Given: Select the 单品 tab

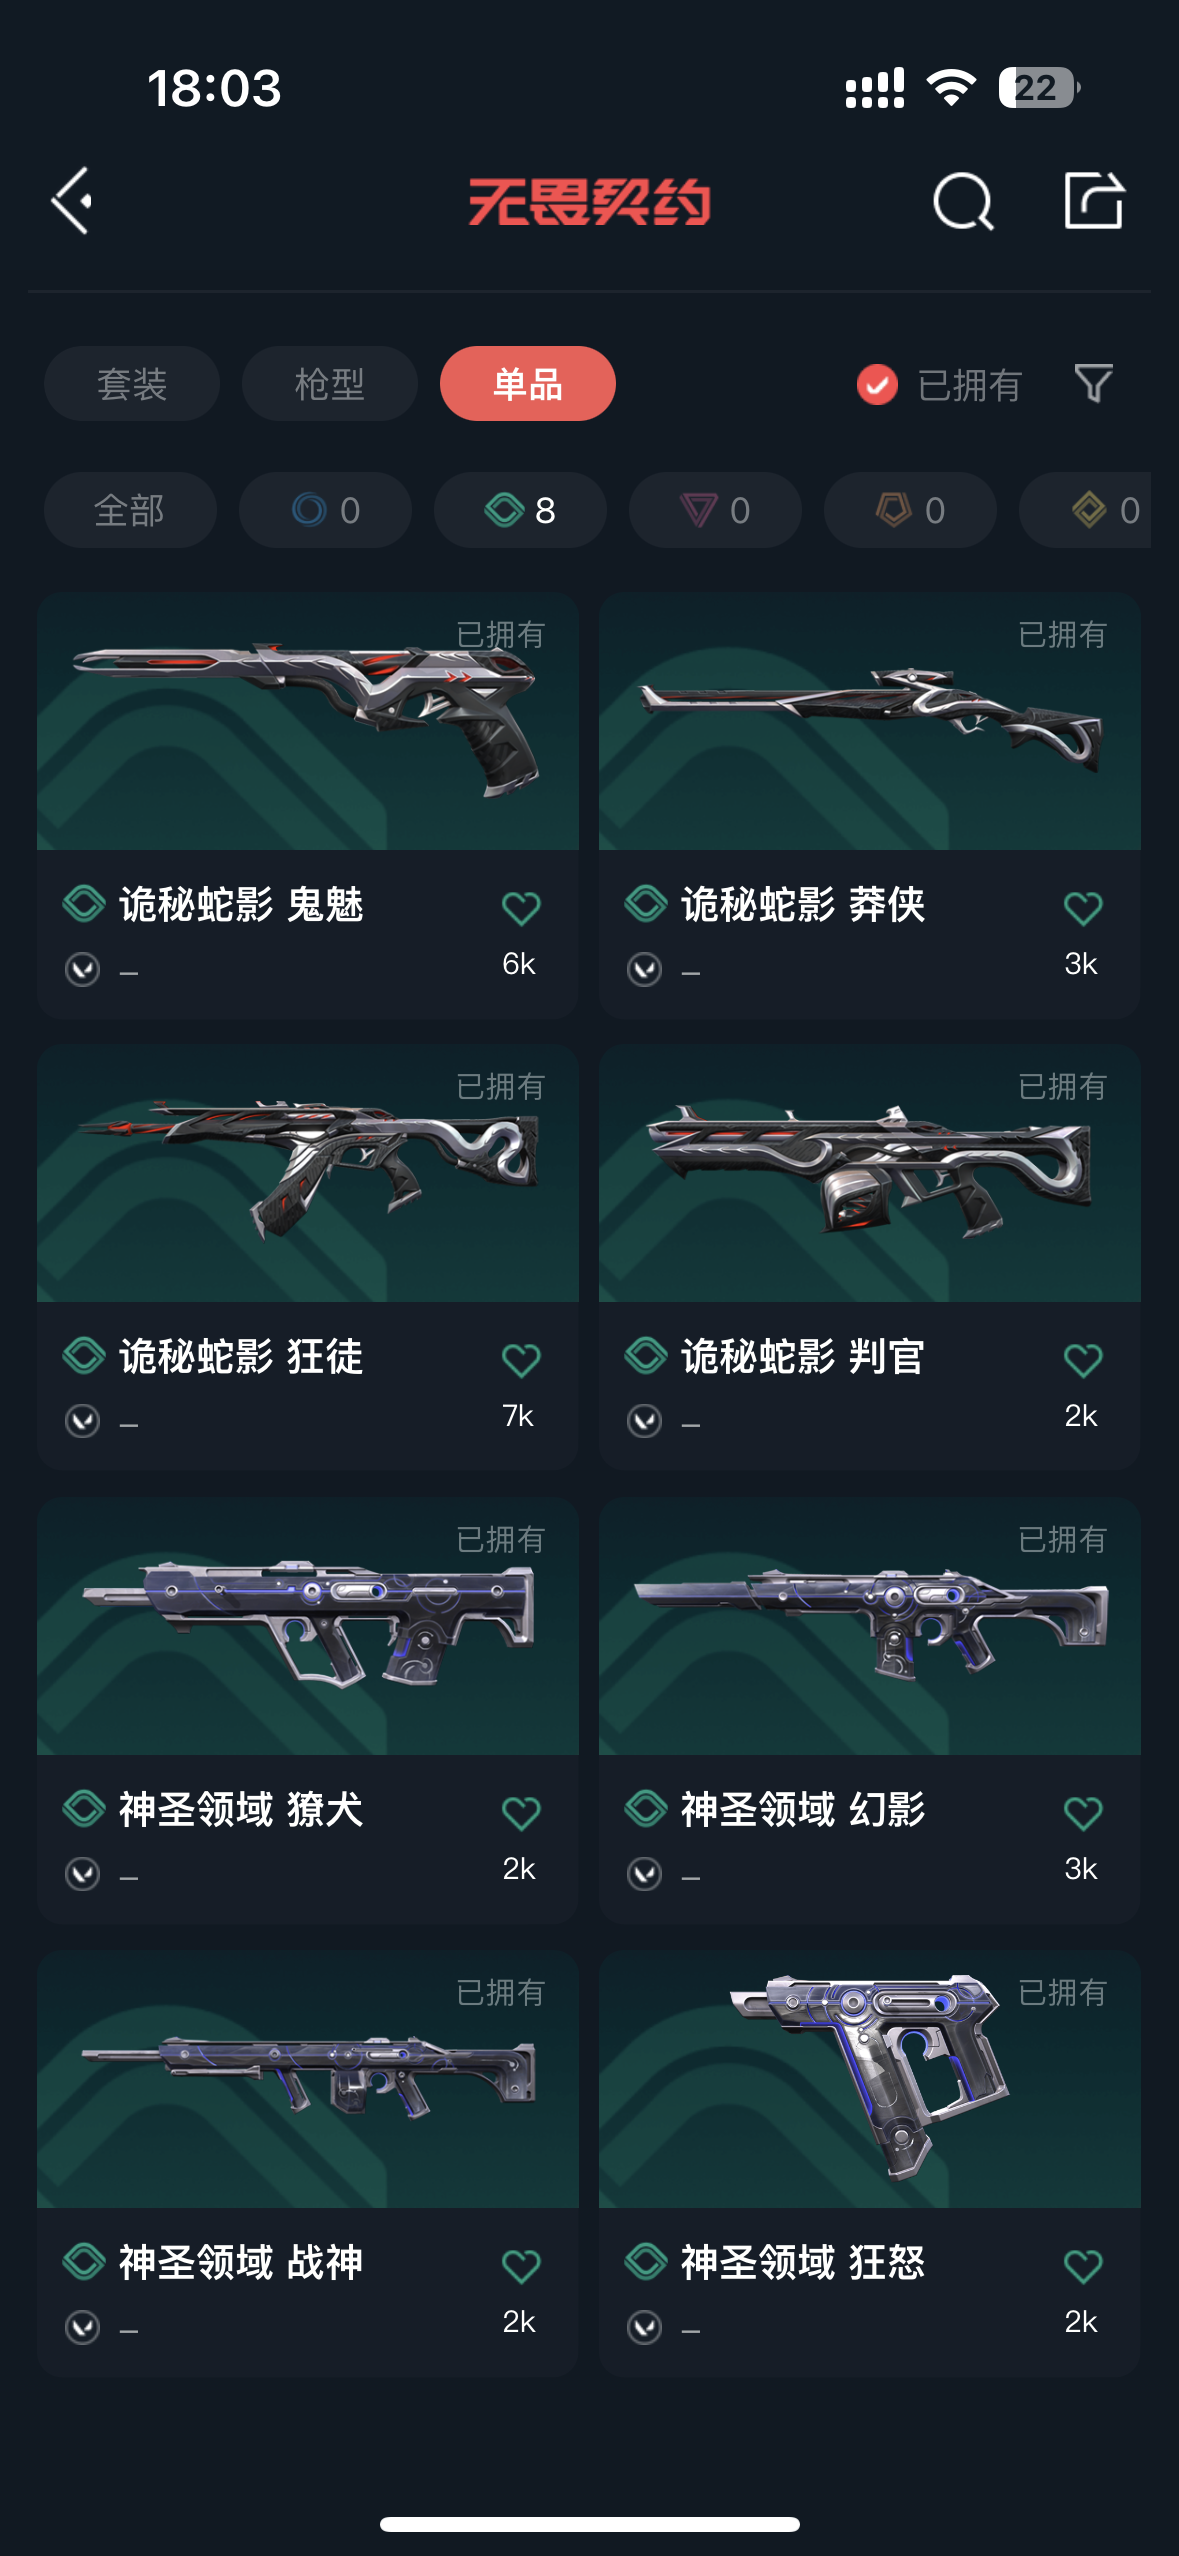Looking at the screenshot, I should [x=528, y=384].
